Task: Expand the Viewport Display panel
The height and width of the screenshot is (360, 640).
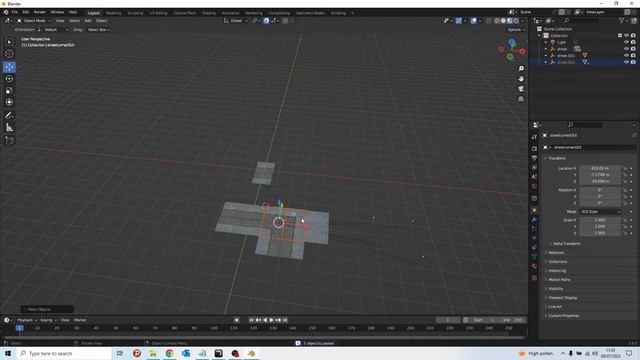Action: [562, 298]
